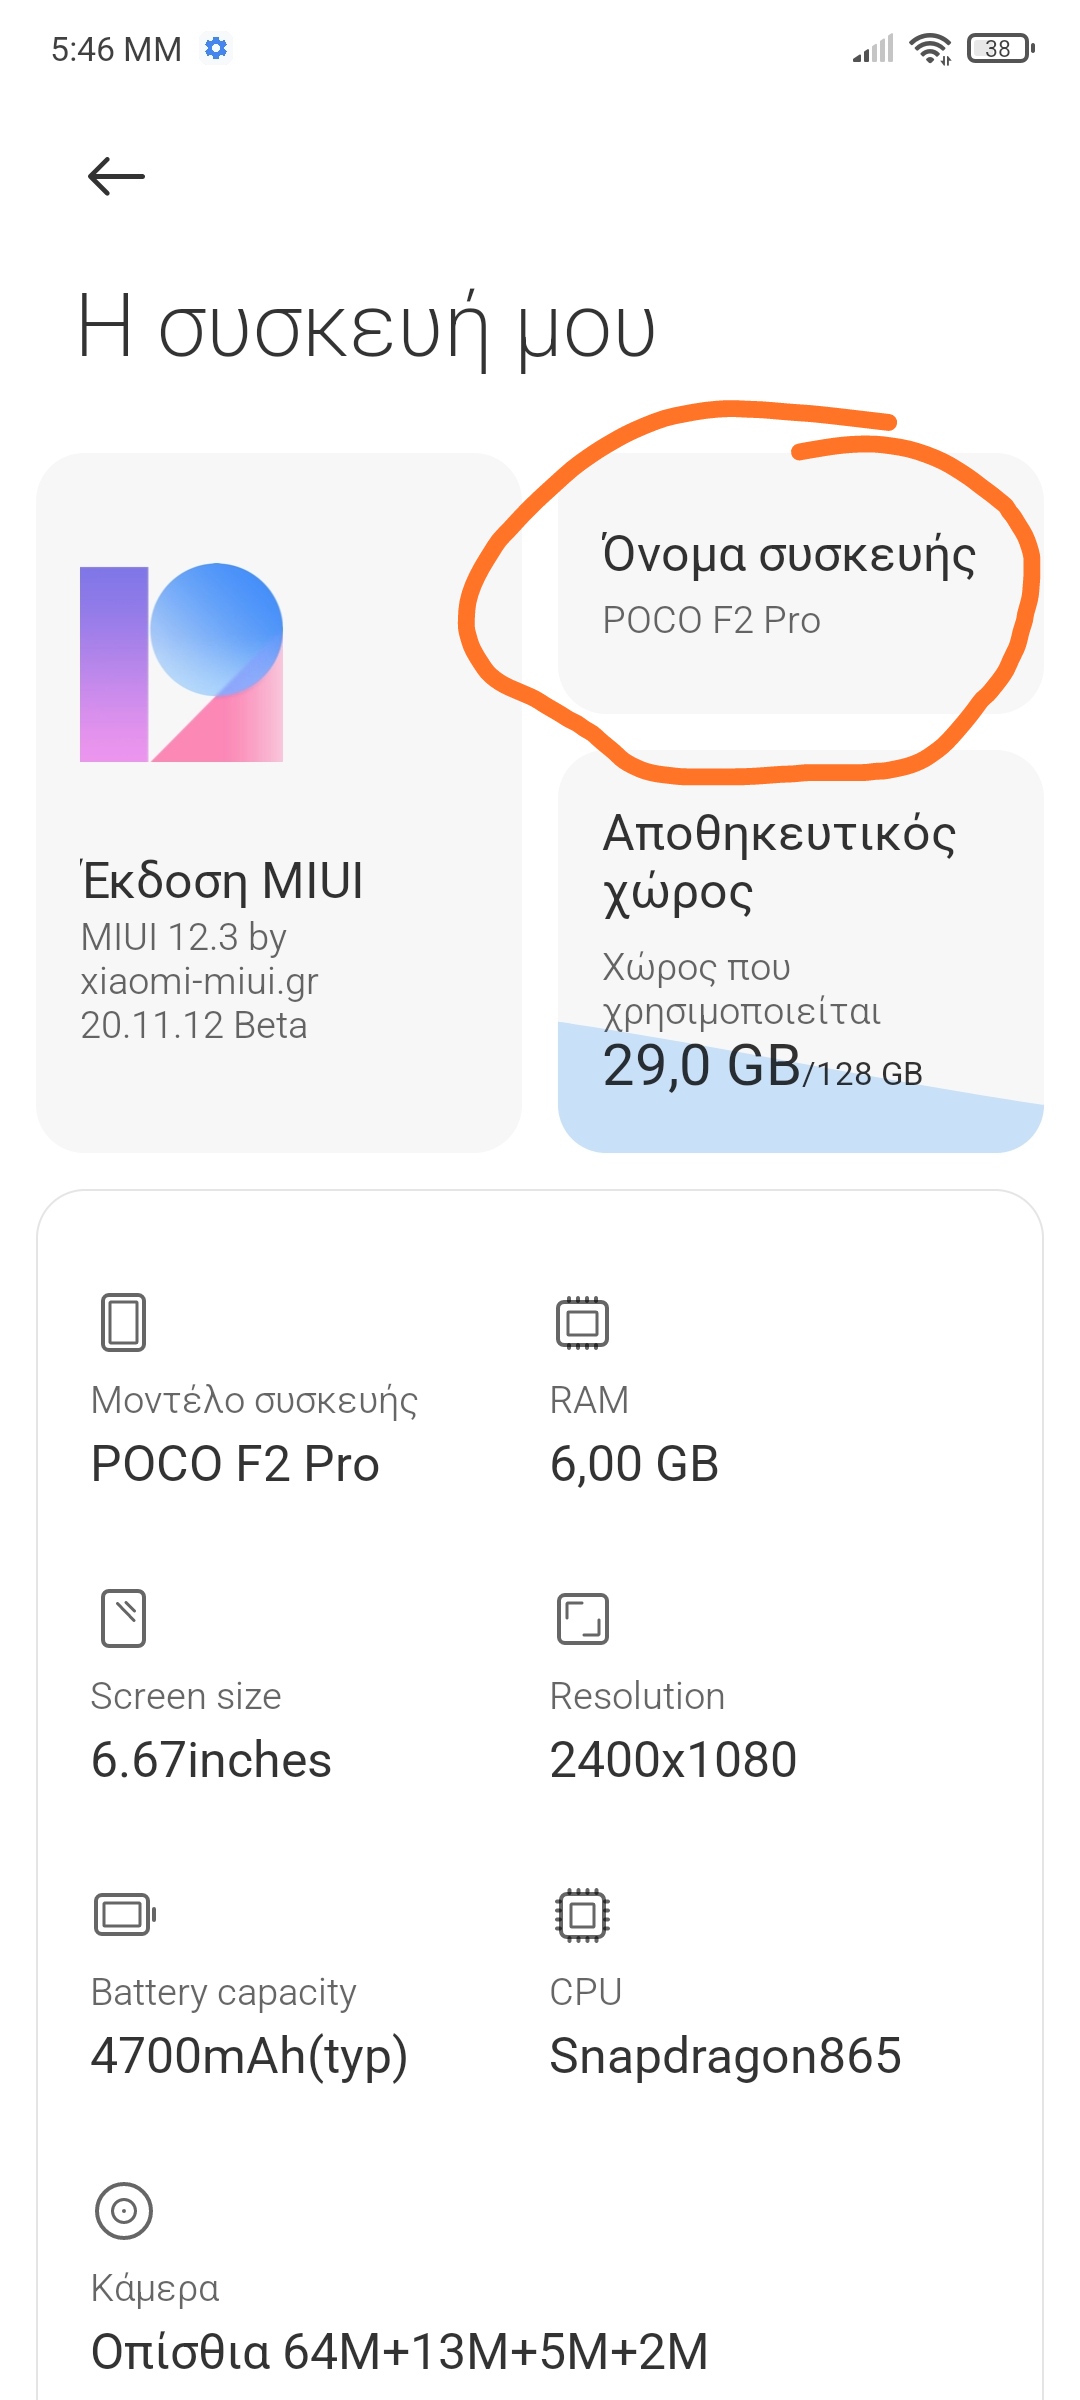Tap the Screen size icon

124,1618
